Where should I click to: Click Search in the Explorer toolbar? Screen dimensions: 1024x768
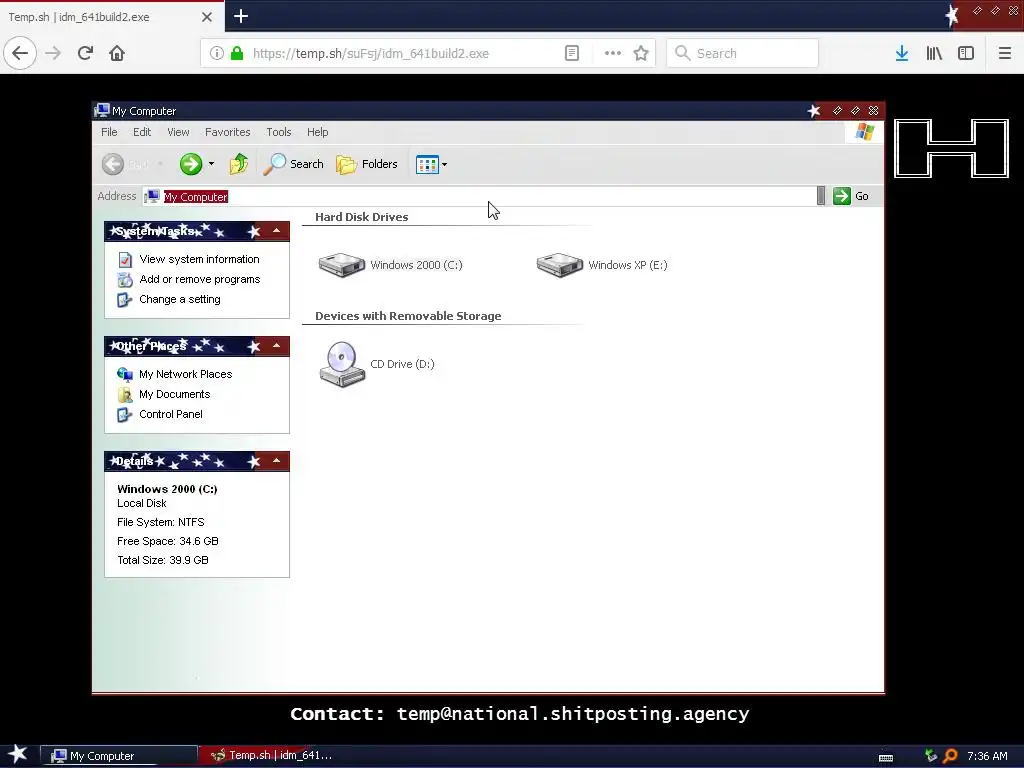pyautogui.click(x=293, y=164)
